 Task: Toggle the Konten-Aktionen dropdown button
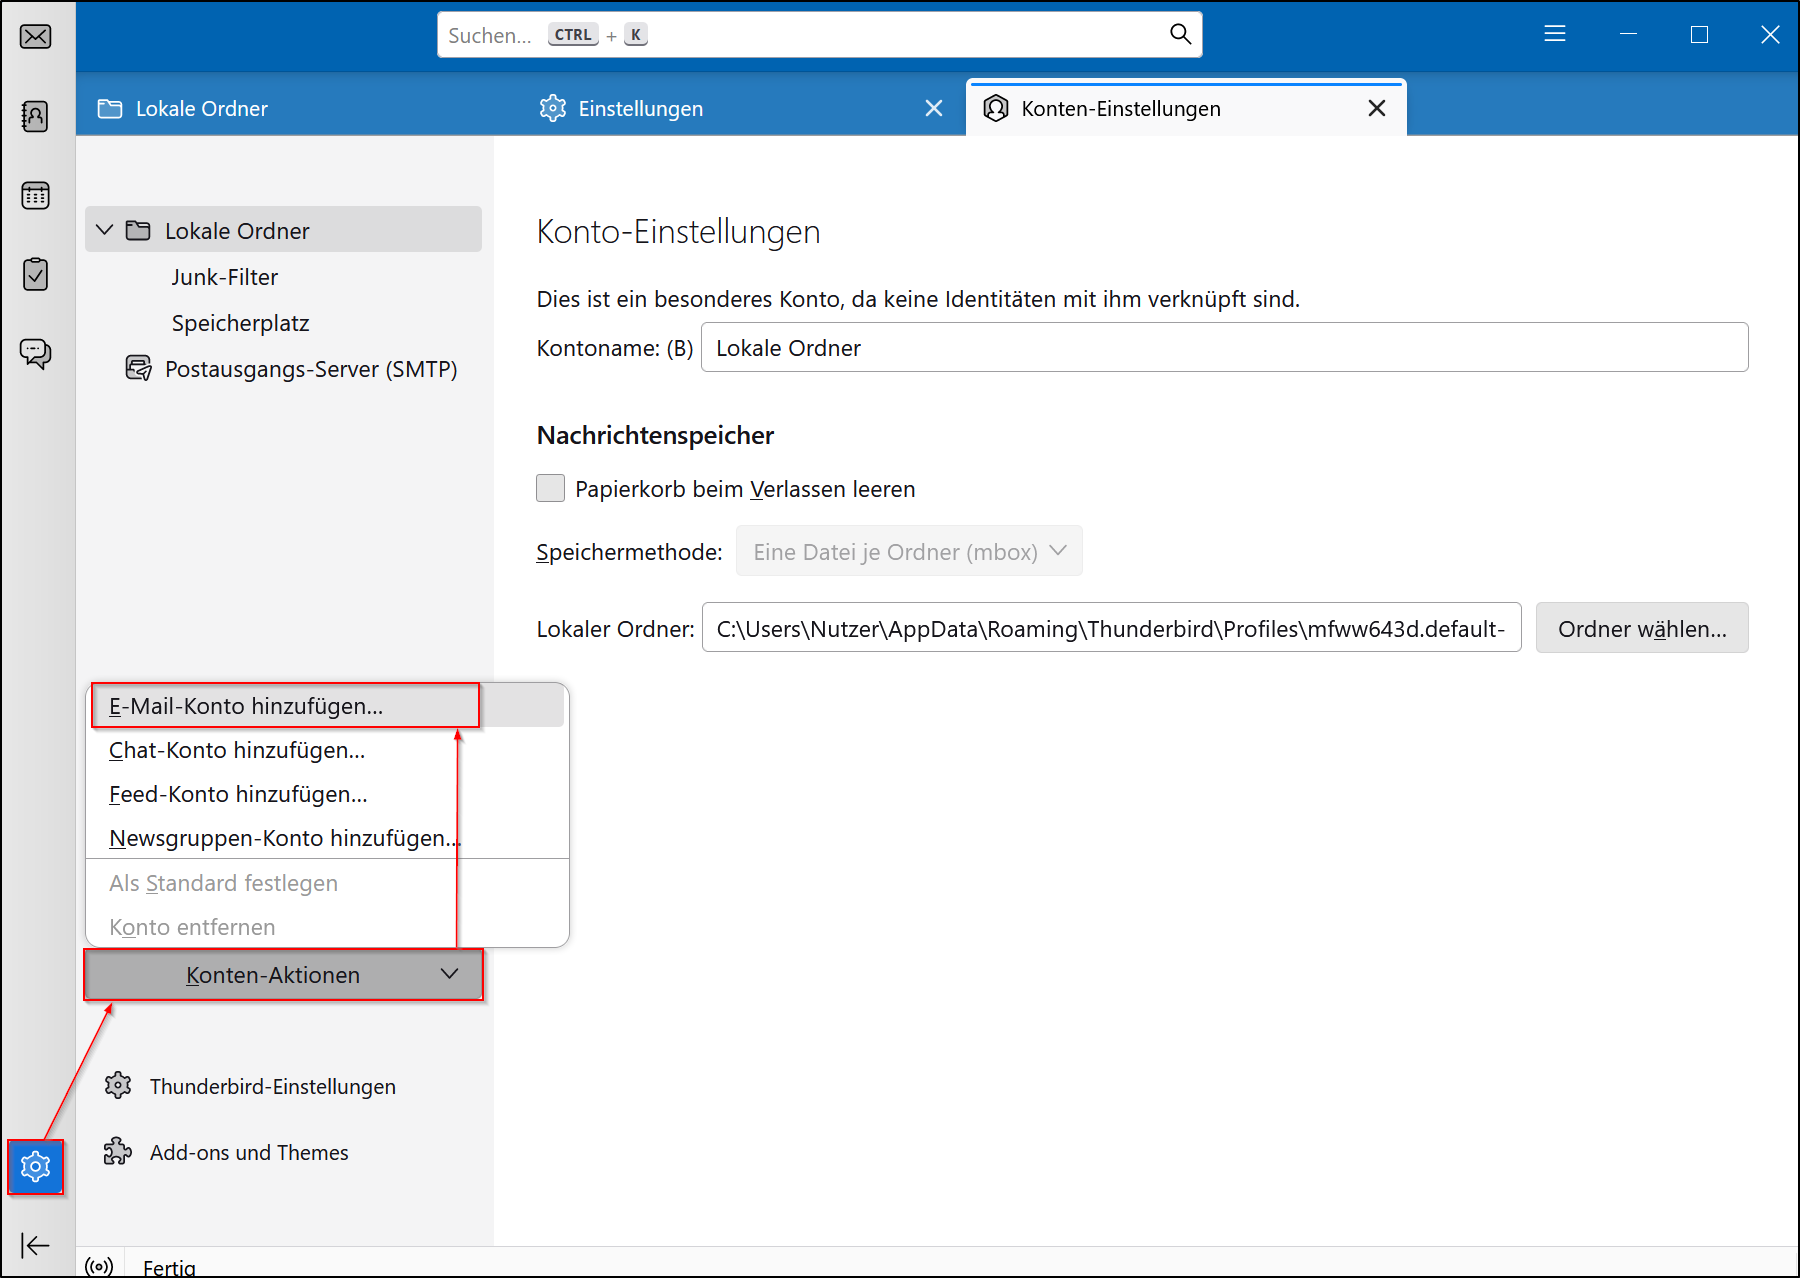[x=283, y=975]
